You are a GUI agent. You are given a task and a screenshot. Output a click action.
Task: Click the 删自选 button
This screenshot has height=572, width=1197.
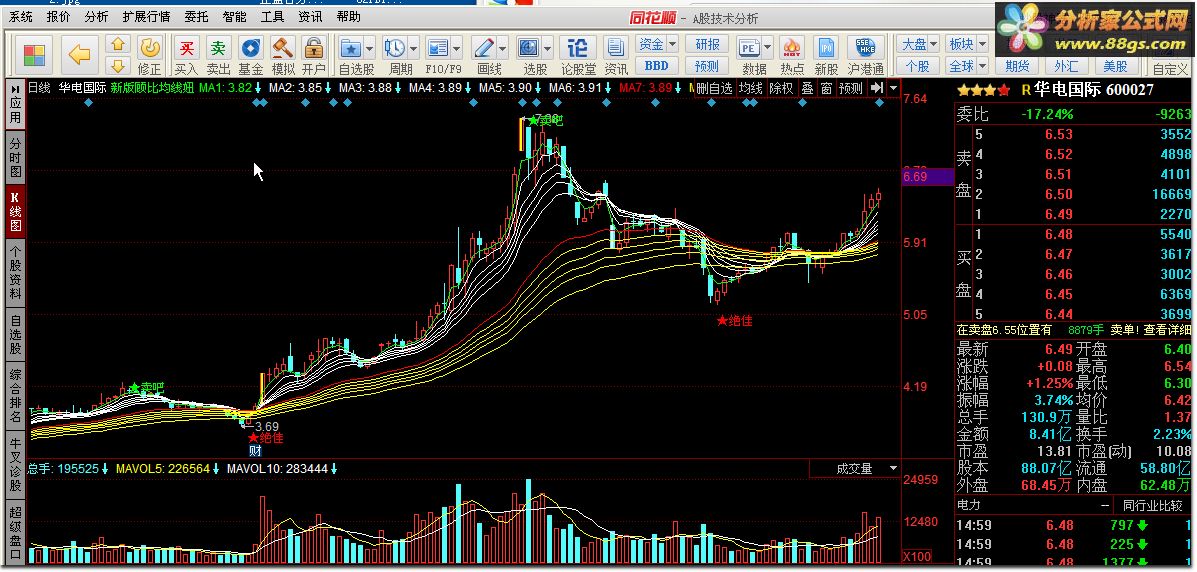715,88
